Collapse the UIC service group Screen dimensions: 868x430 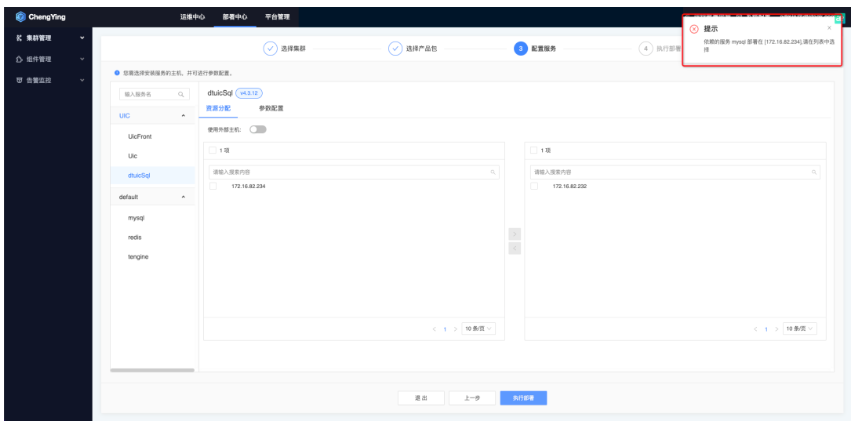(183, 116)
